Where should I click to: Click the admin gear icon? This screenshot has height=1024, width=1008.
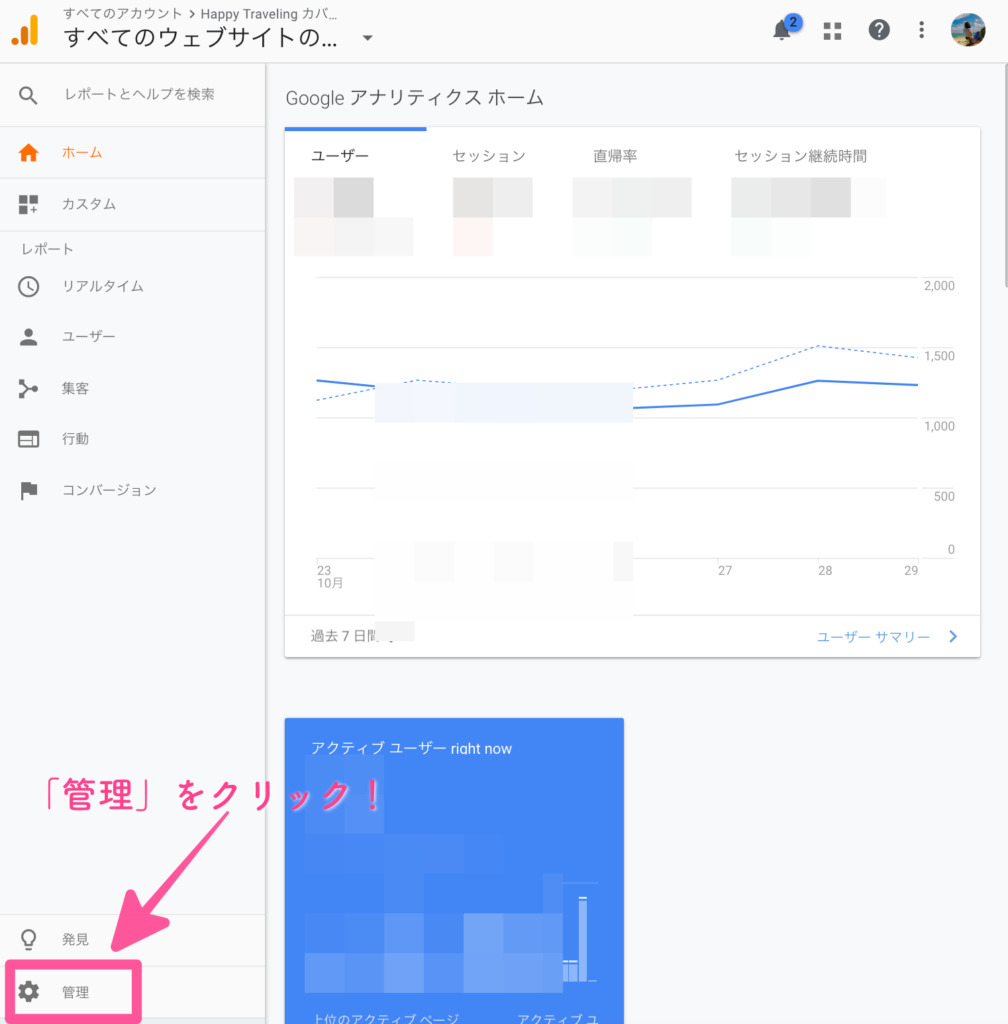click(x=28, y=991)
